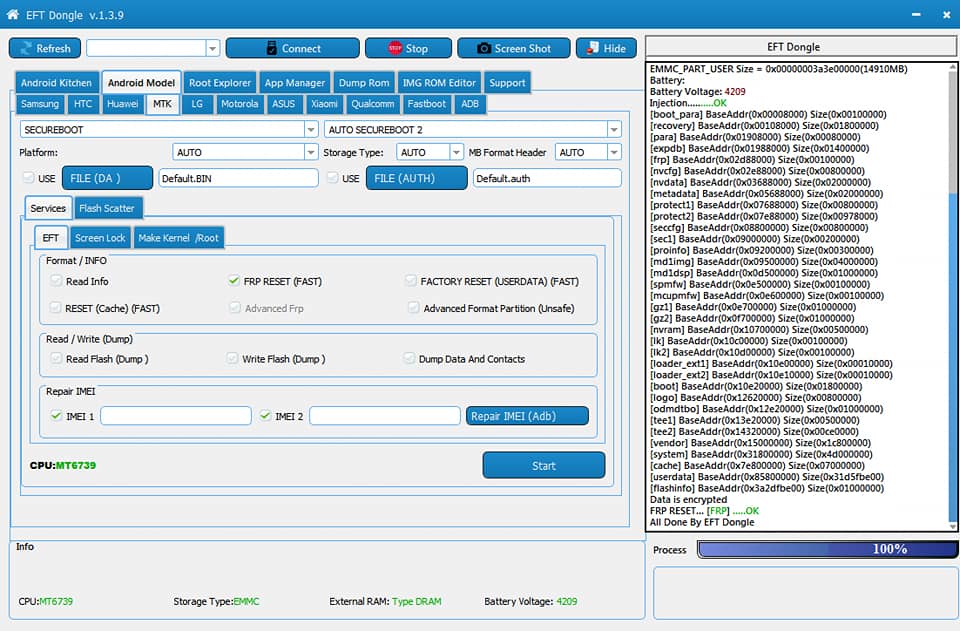This screenshot has width=960, height=631.
Task: Click the Hide button icon
Action: point(593,48)
